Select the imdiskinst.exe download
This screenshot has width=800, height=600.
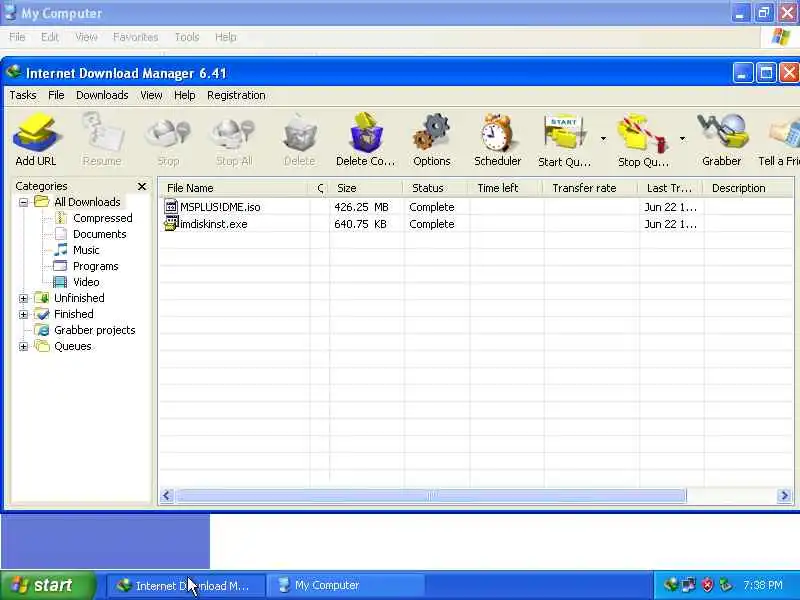click(x=213, y=224)
